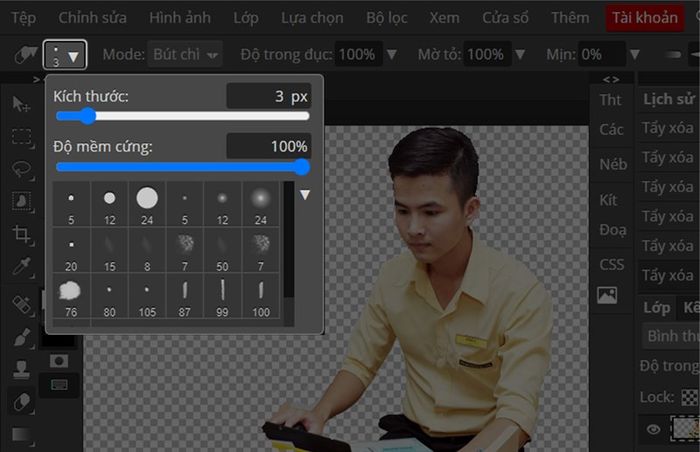The width and height of the screenshot is (700, 452).
Task: Click the eraser tool preset icon in options bar
Action: (x=25, y=55)
